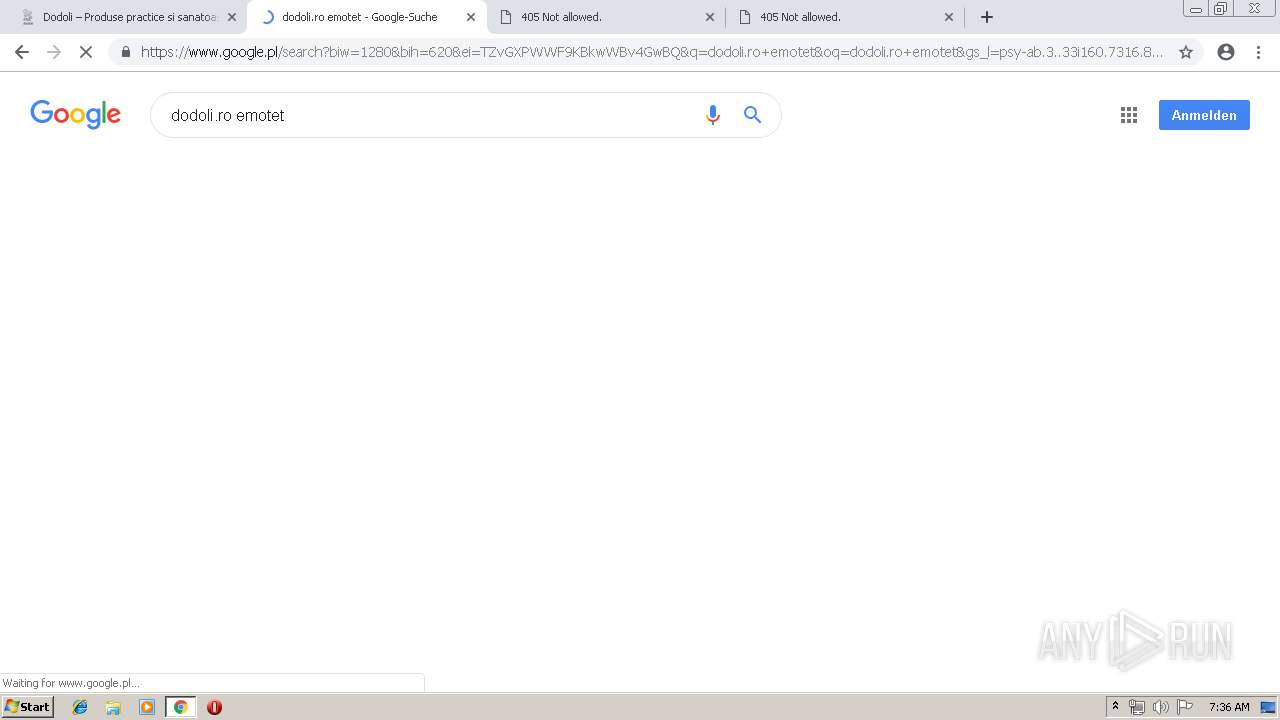This screenshot has height=720, width=1280.
Task: Open the volume speaker tray icon
Action: click(1161, 707)
